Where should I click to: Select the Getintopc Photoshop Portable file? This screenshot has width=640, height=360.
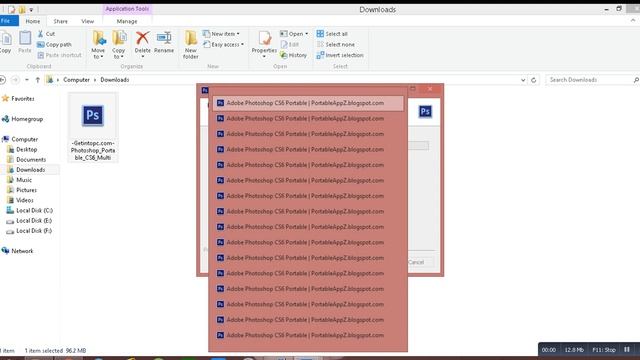point(93,127)
